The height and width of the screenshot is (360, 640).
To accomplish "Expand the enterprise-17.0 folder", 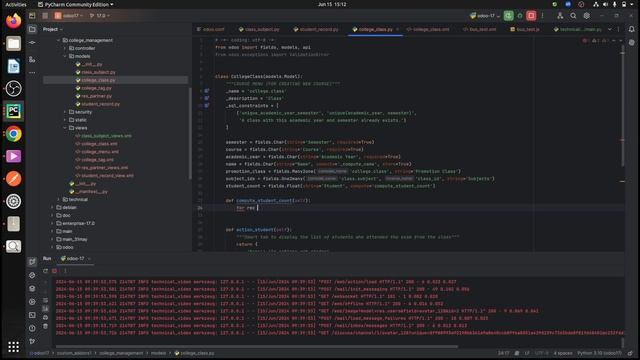I will (x=52, y=223).
